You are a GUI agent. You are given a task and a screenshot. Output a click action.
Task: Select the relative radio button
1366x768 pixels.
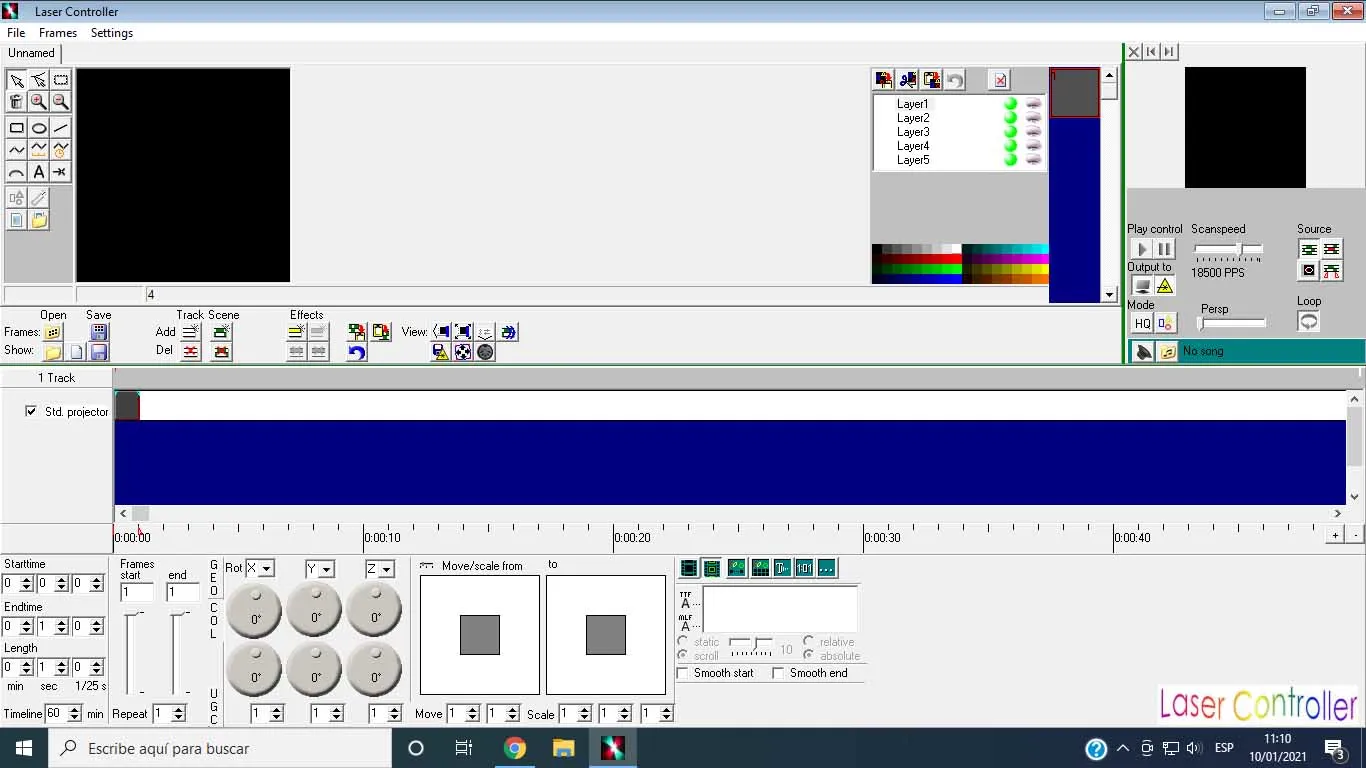[x=809, y=642]
